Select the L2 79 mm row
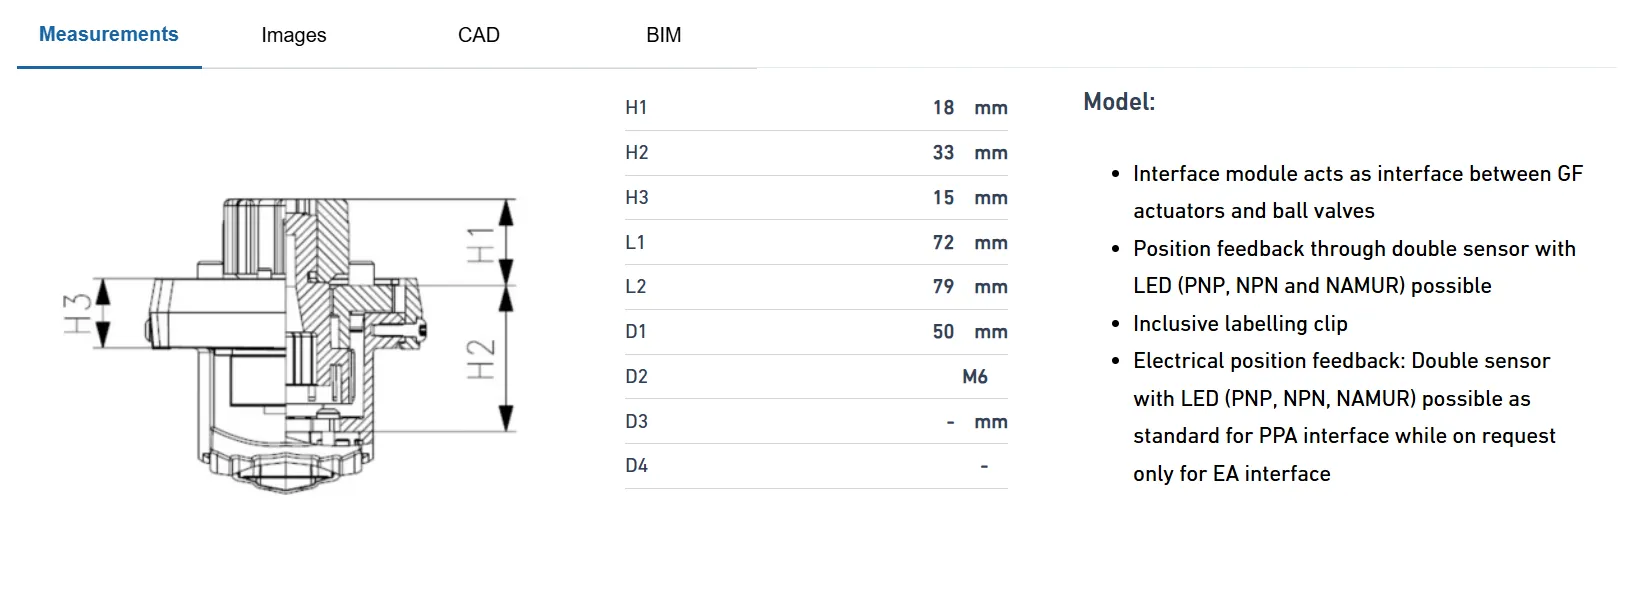The height and width of the screenshot is (611, 1643). pos(816,287)
